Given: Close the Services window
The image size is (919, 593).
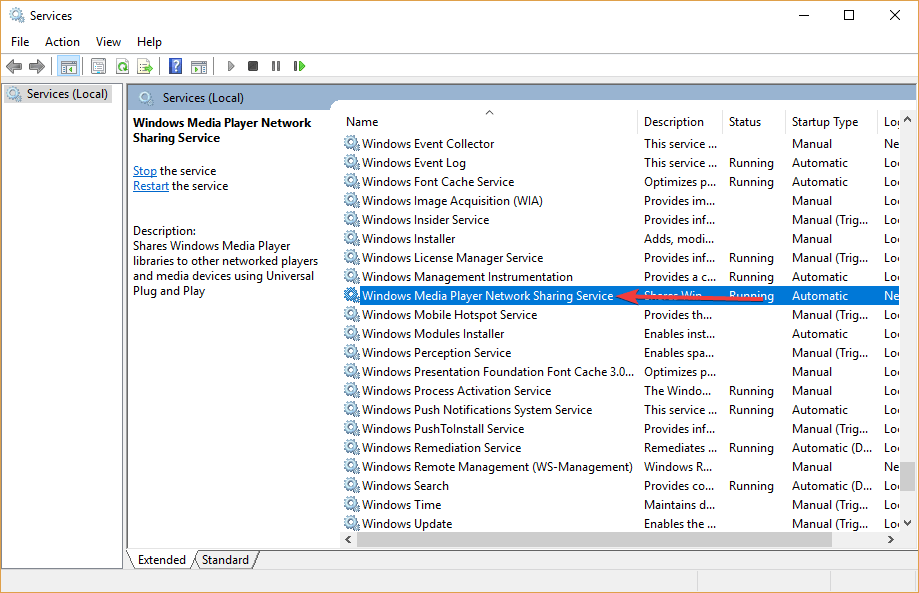Looking at the screenshot, I should pos(894,15).
